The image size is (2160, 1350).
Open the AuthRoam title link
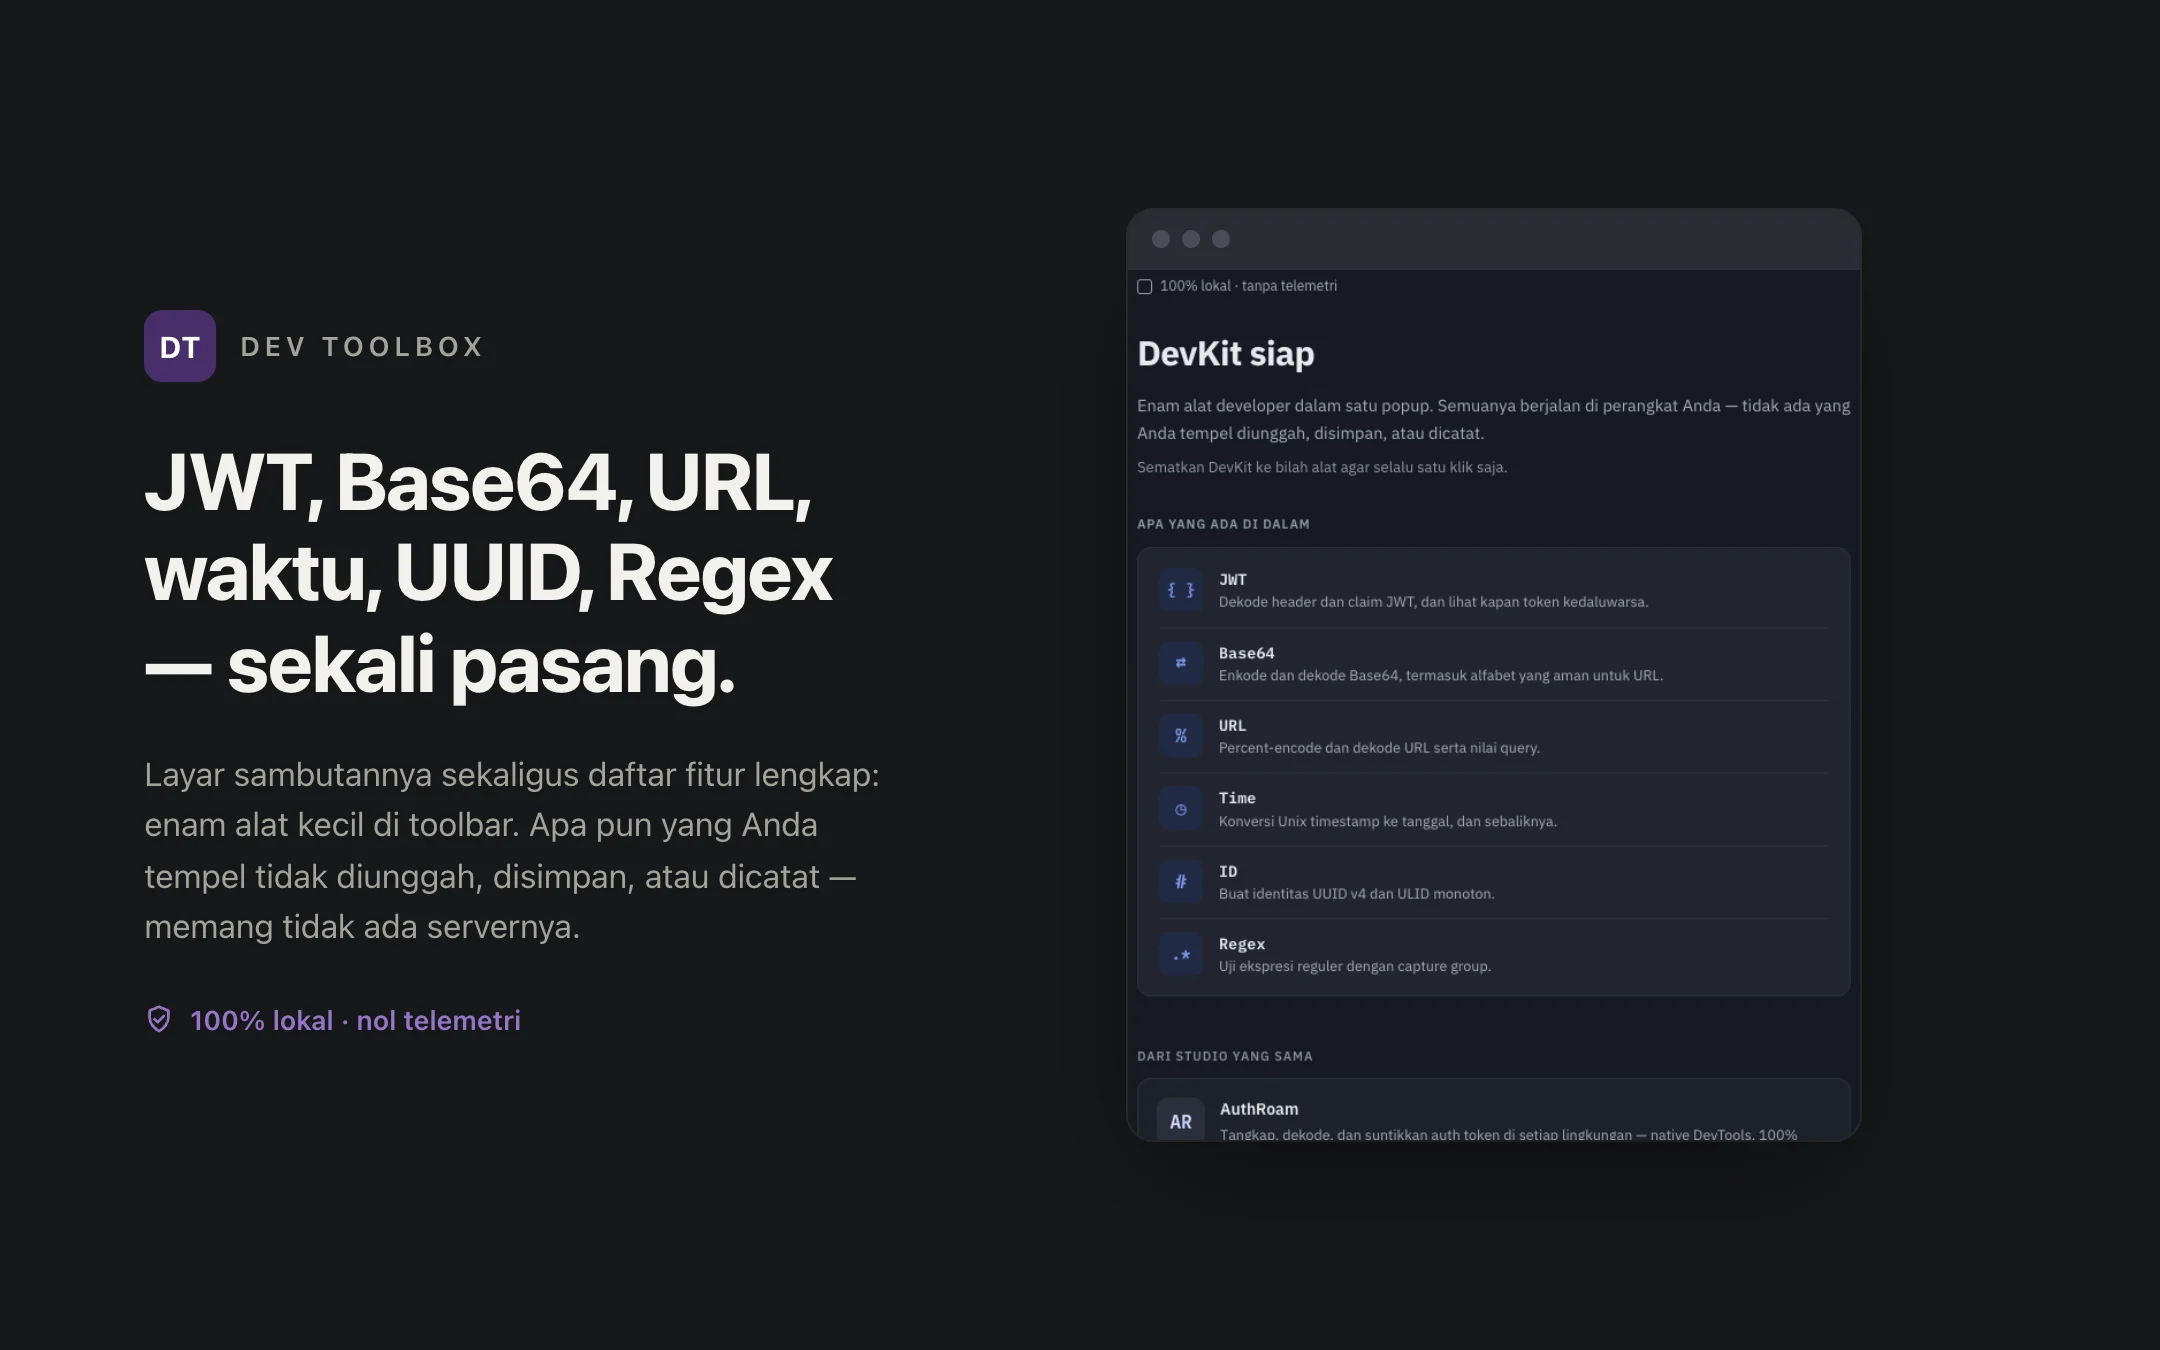(x=1259, y=1109)
